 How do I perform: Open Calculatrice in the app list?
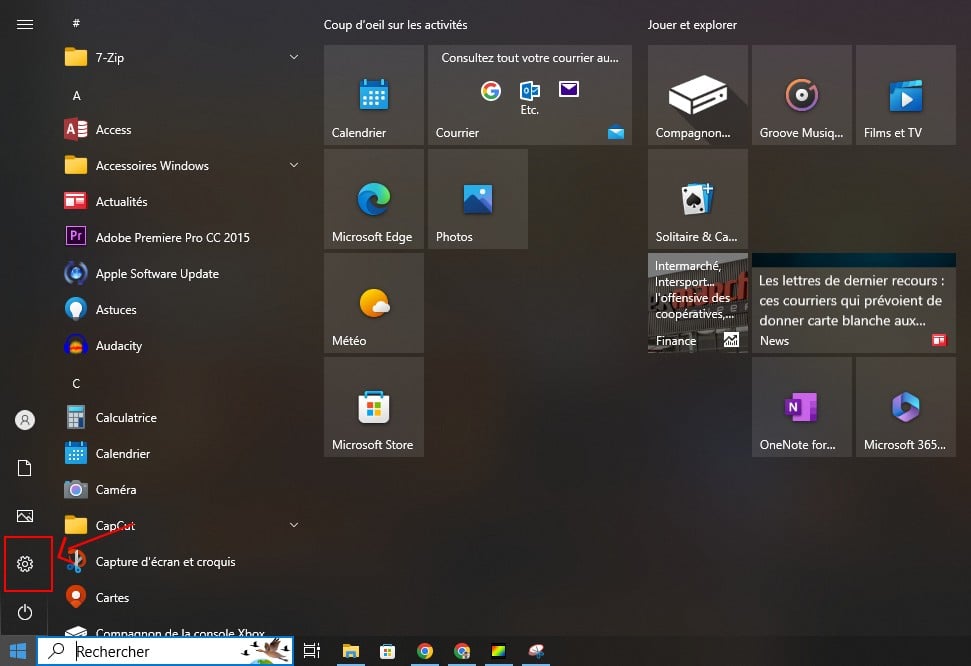pos(183,418)
